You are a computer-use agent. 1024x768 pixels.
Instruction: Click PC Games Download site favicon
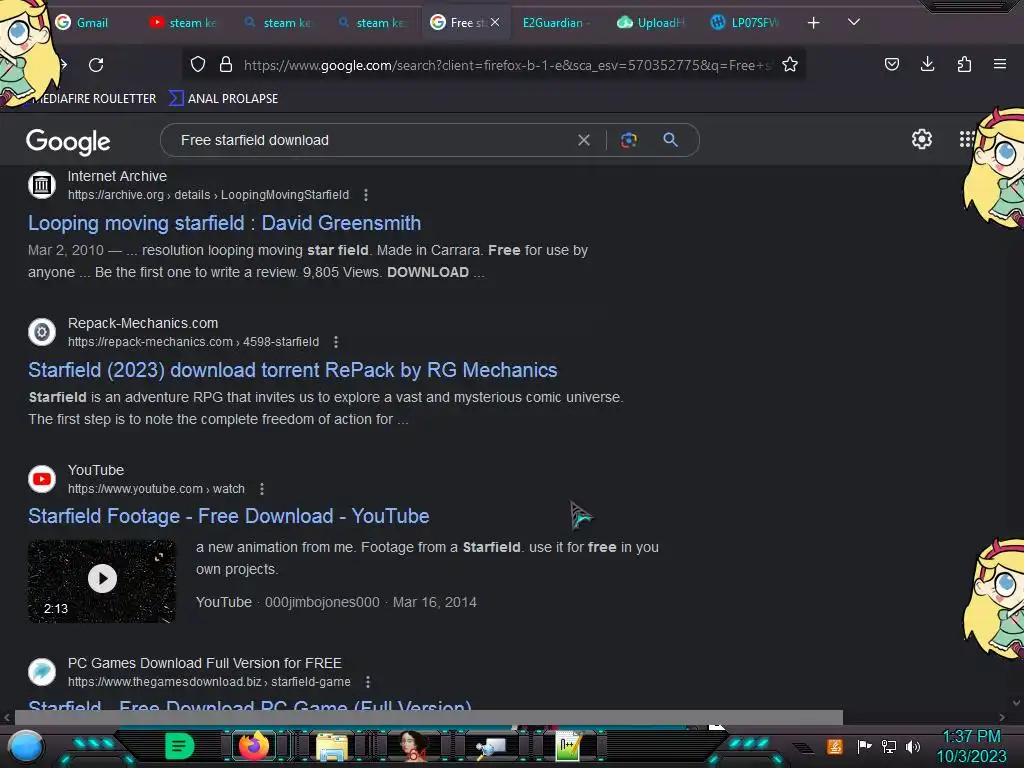coord(42,672)
